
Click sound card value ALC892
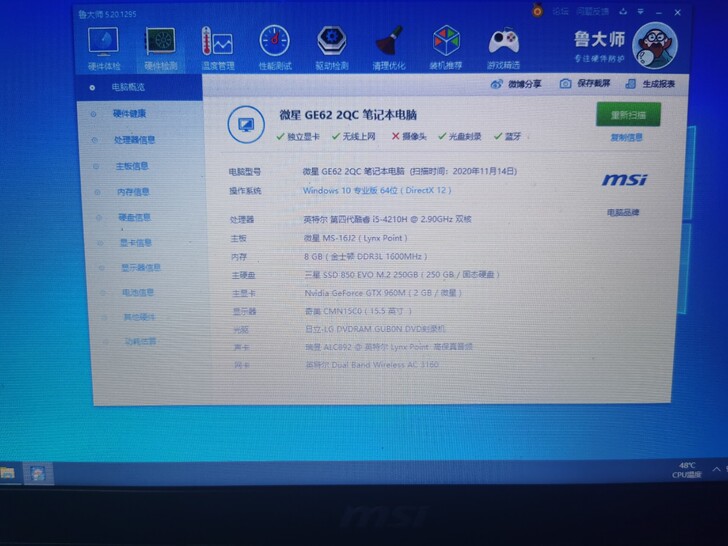tap(389, 347)
